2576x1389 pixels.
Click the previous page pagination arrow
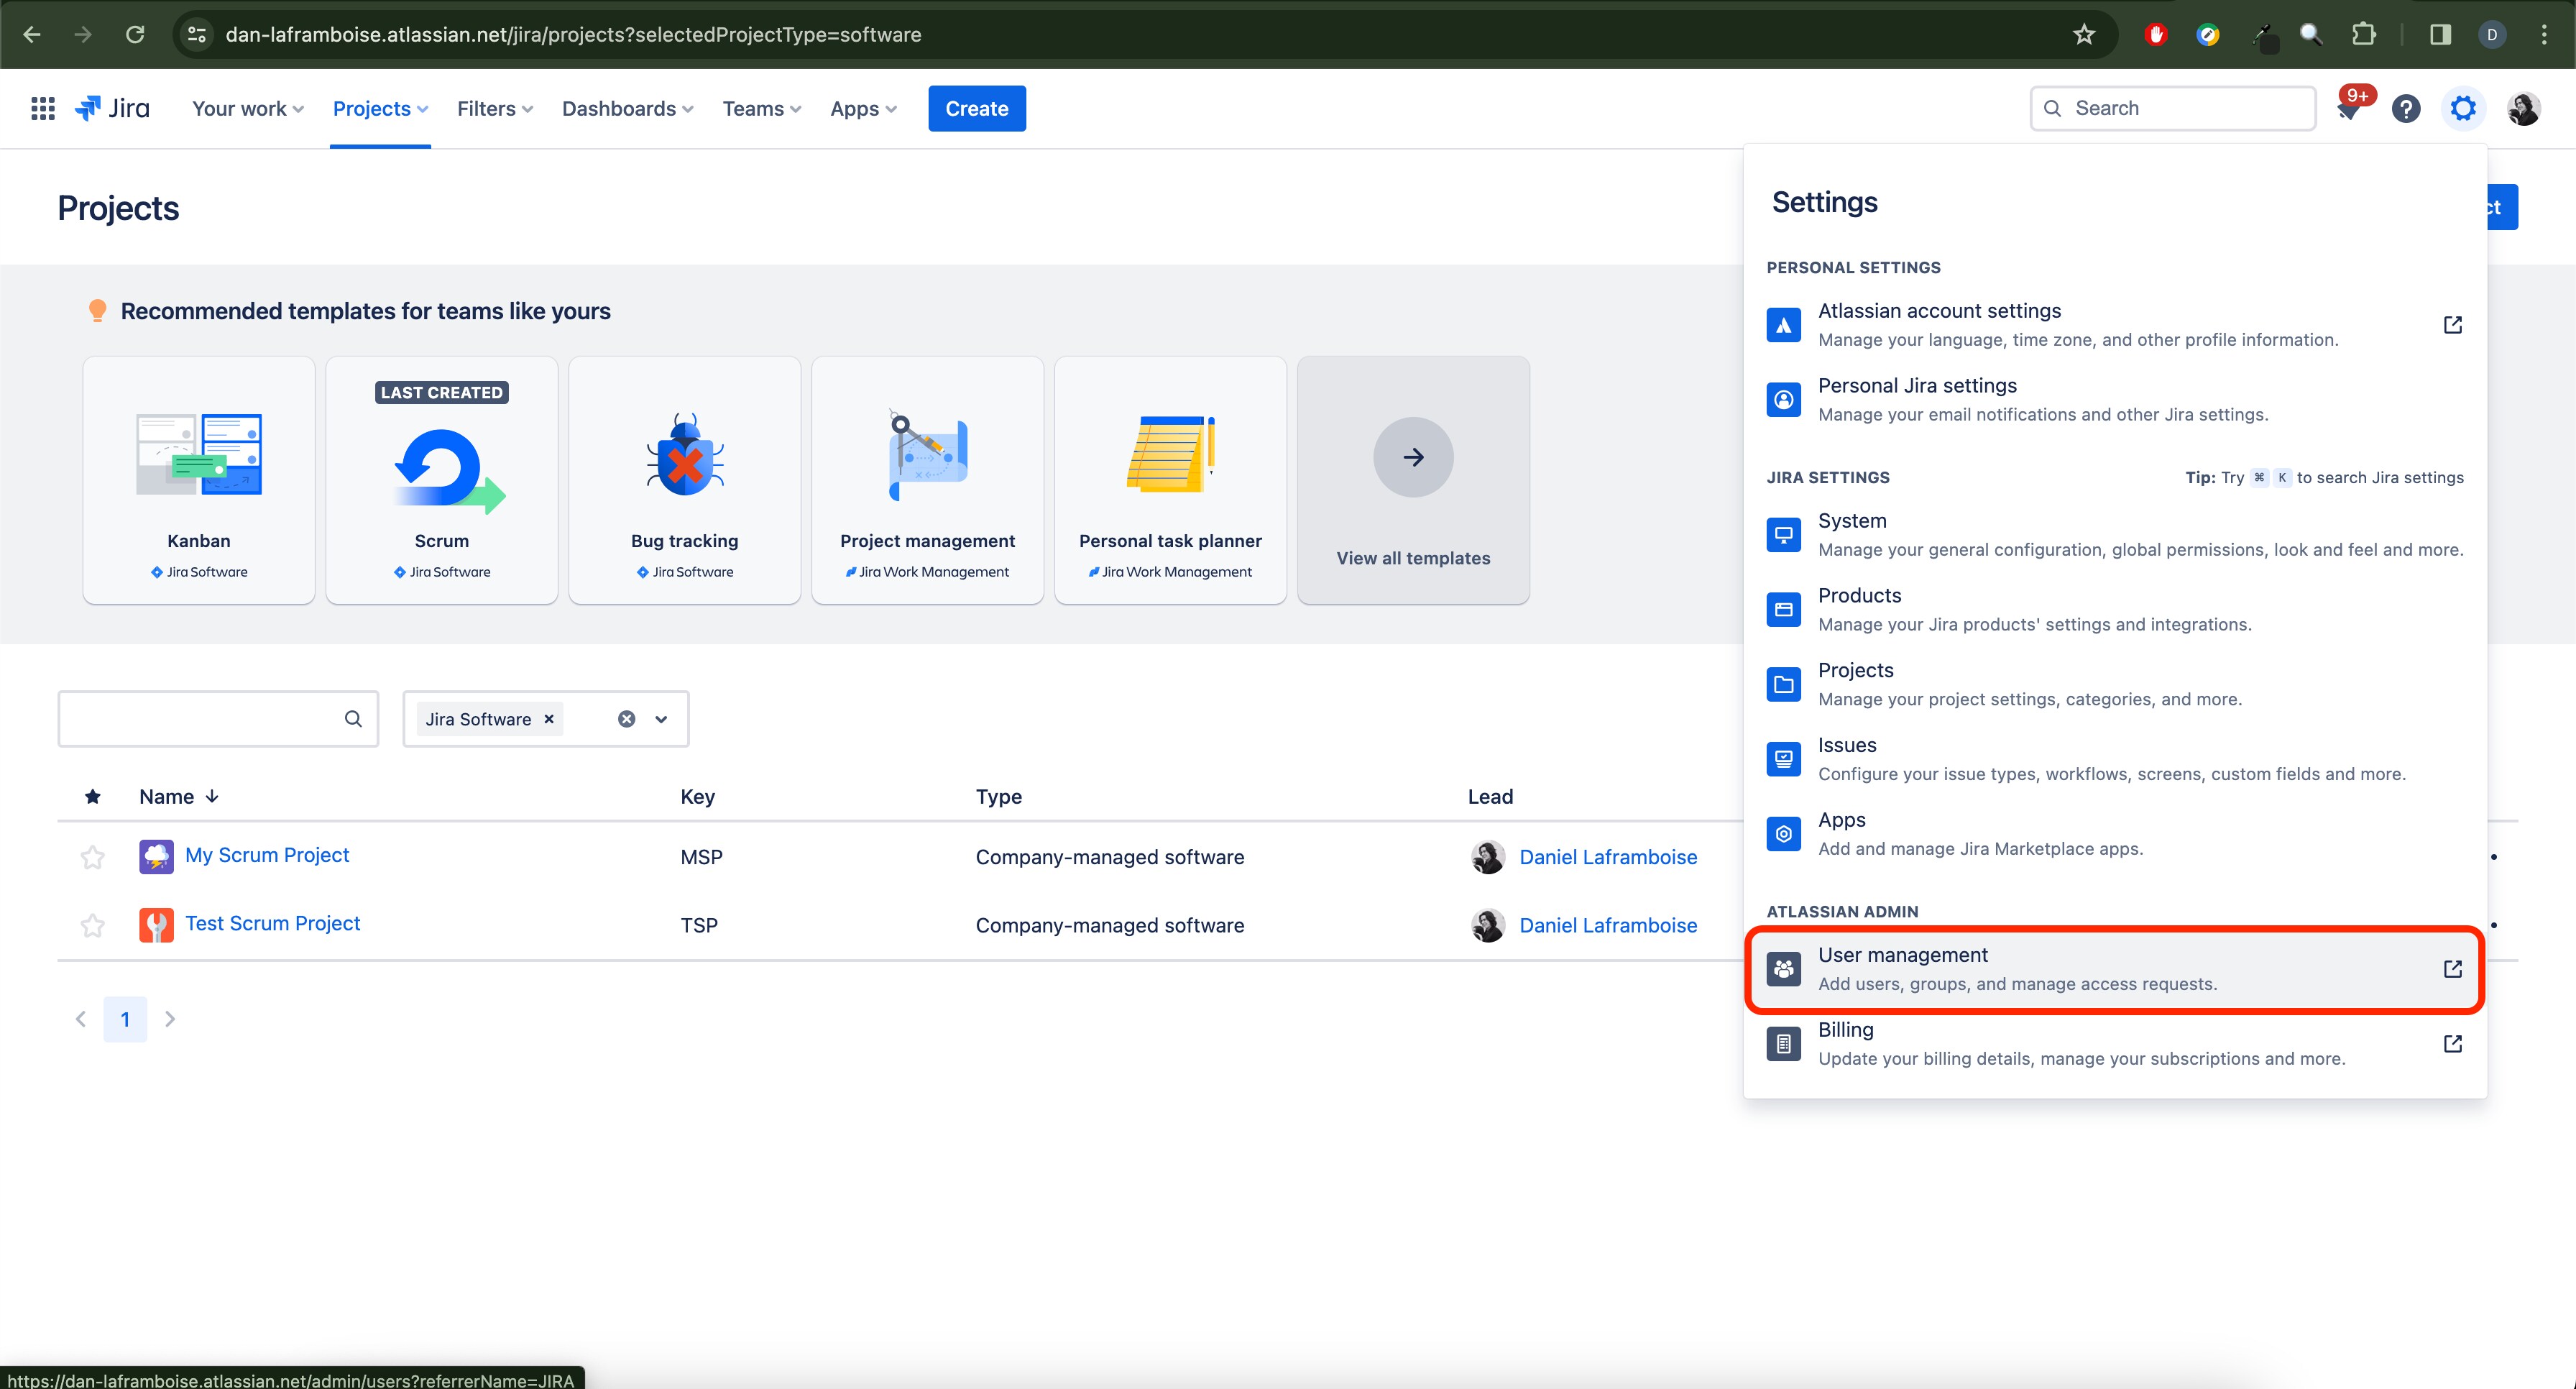pyautogui.click(x=81, y=1019)
